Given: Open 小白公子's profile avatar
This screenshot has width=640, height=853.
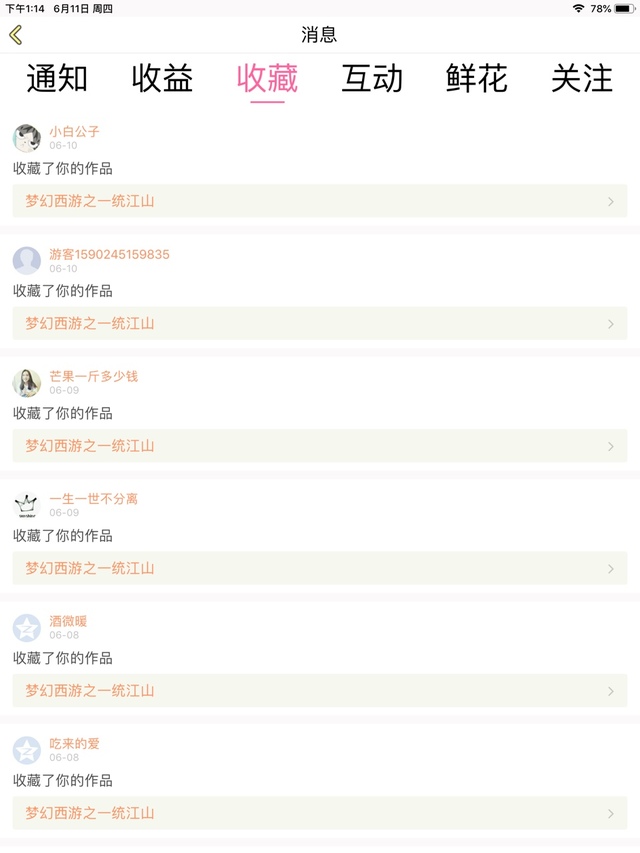Looking at the screenshot, I should point(27,138).
